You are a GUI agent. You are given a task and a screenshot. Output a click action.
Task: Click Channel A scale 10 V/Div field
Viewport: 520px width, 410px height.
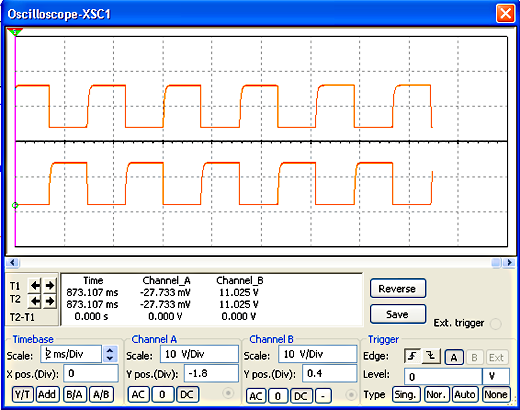199,354
